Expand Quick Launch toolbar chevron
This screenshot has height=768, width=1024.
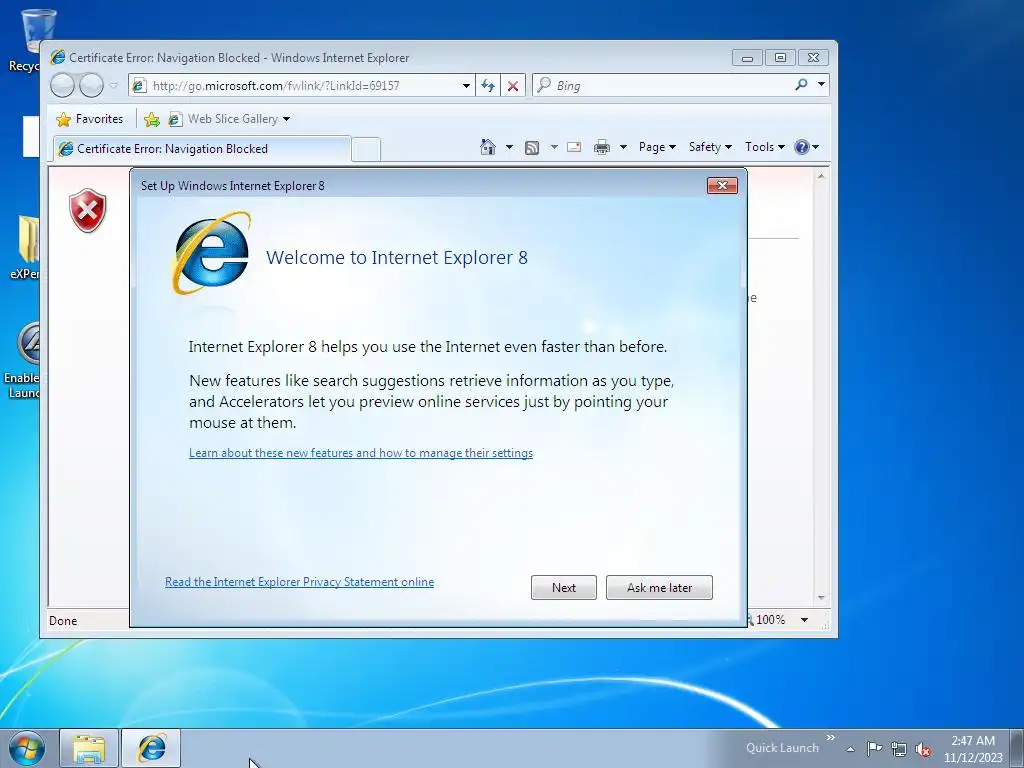point(831,738)
